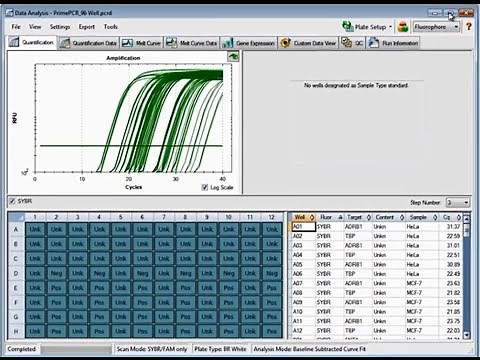
Task: Click the Gene Expression chart icon
Action: coord(227,43)
